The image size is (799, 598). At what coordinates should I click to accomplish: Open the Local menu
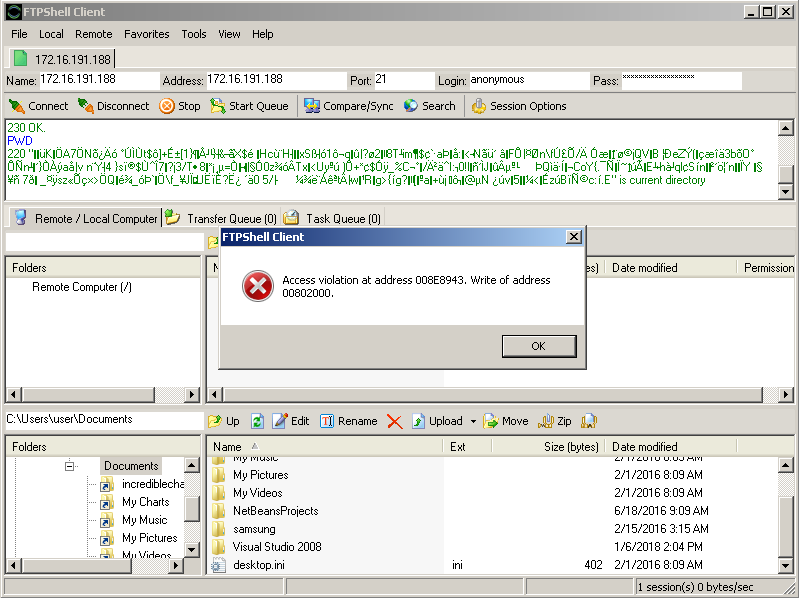51,34
